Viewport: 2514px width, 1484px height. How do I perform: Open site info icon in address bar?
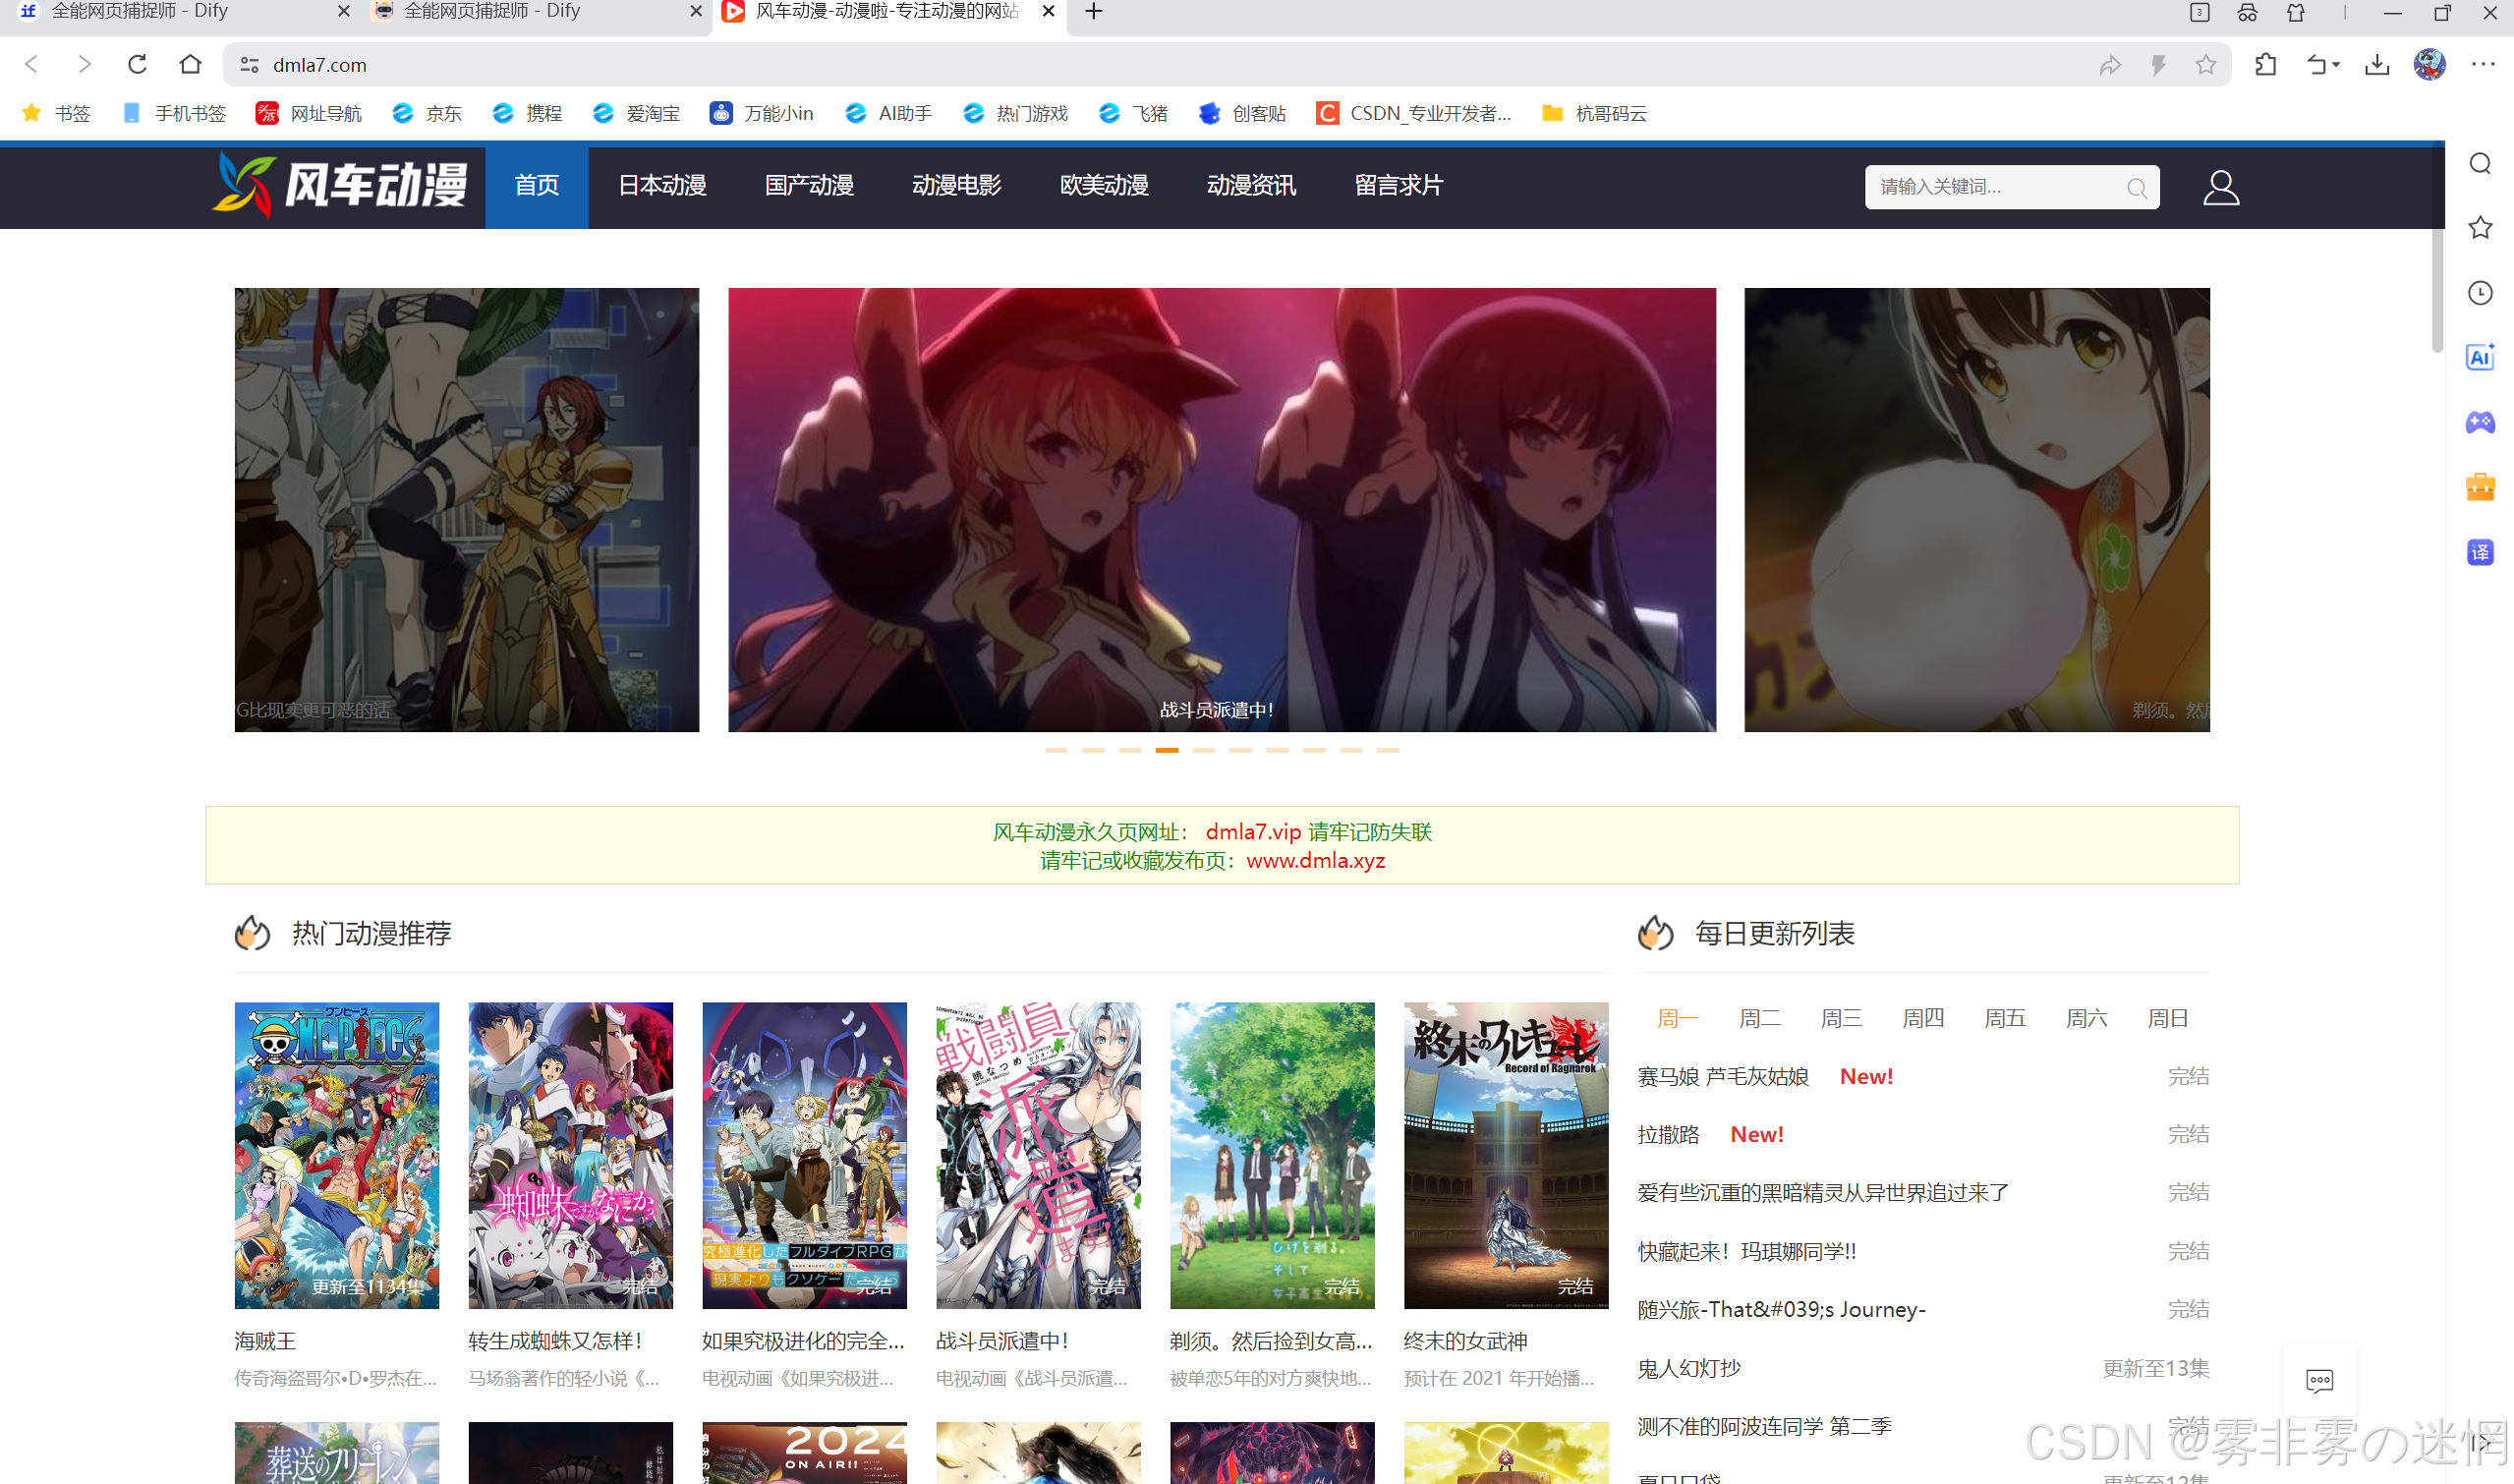250,65
